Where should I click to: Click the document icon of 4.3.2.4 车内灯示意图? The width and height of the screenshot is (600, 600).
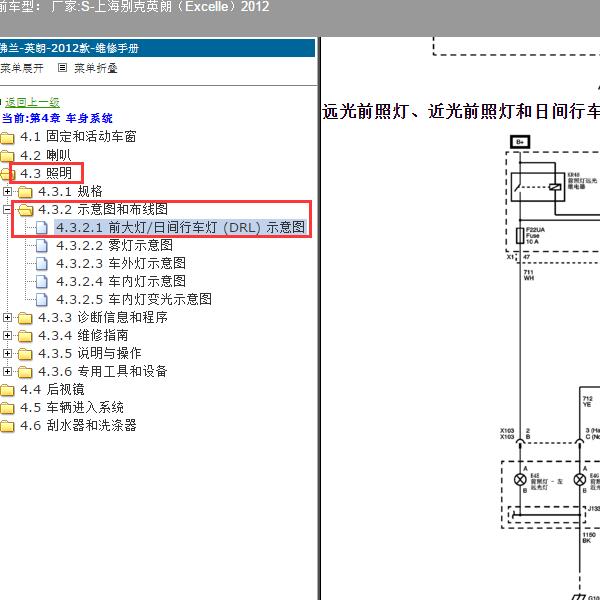(x=41, y=281)
